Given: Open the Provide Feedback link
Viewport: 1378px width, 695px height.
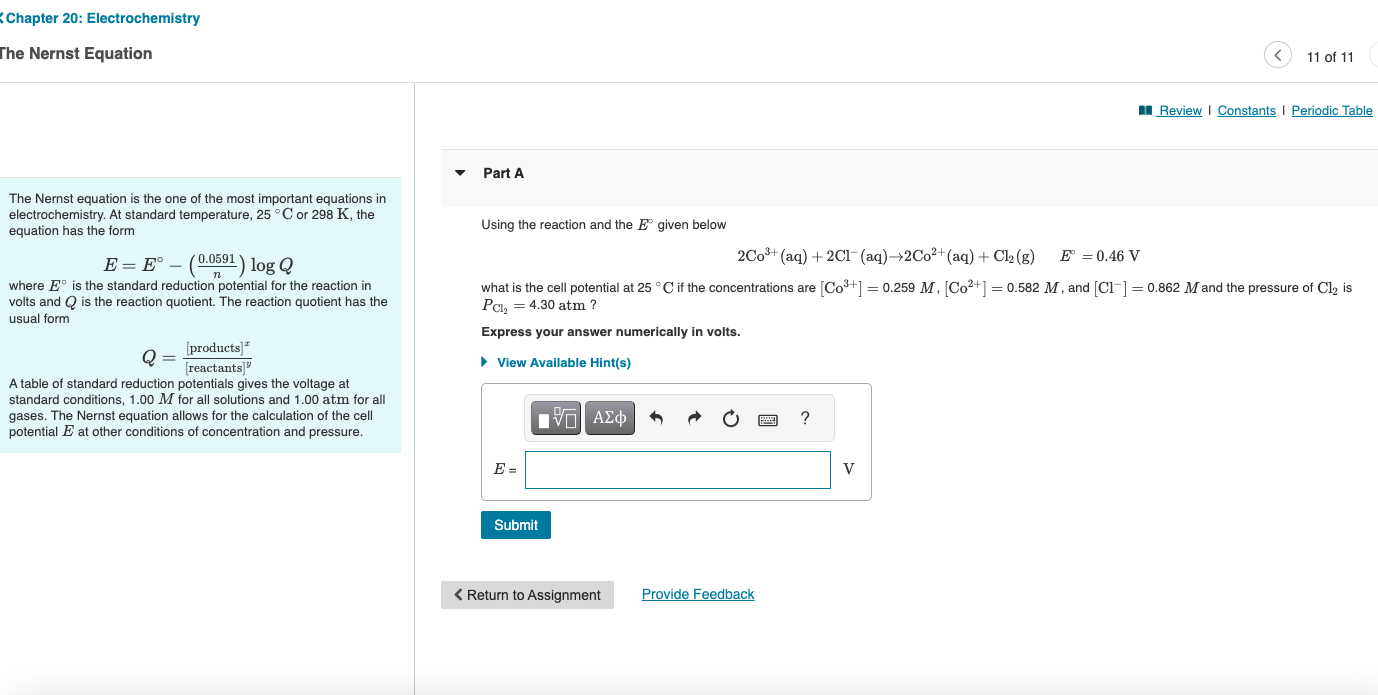Looking at the screenshot, I should coord(697,593).
